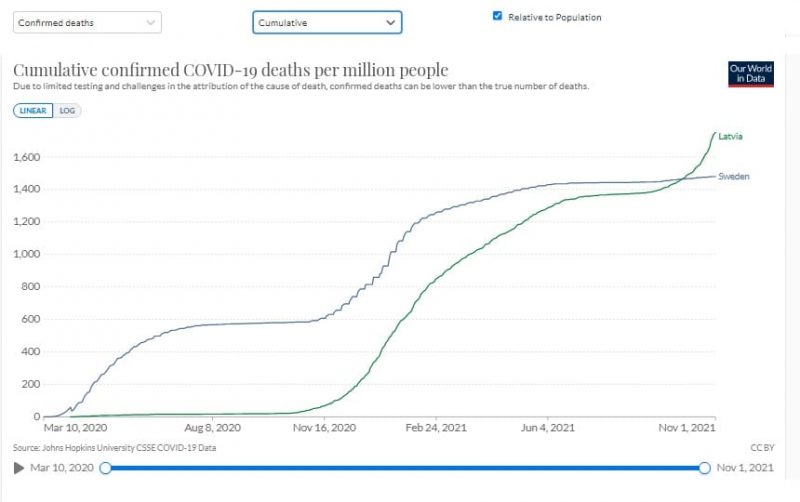Click the Feb 24, 2021 x-axis label

coord(434,428)
